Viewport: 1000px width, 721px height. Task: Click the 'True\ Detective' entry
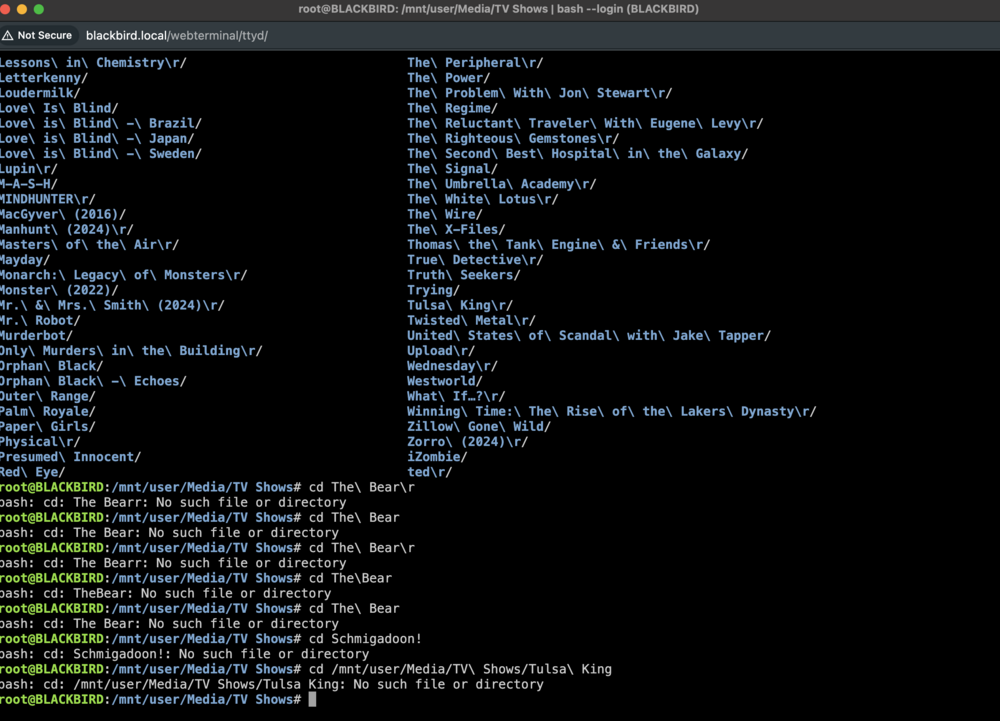pos(475,259)
